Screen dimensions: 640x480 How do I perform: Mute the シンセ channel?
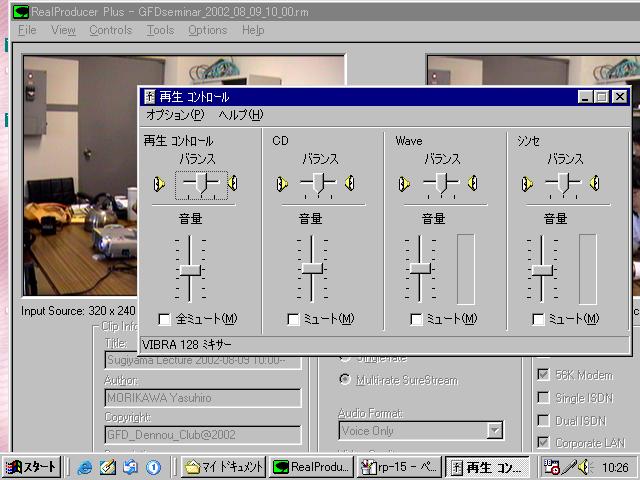[539, 319]
